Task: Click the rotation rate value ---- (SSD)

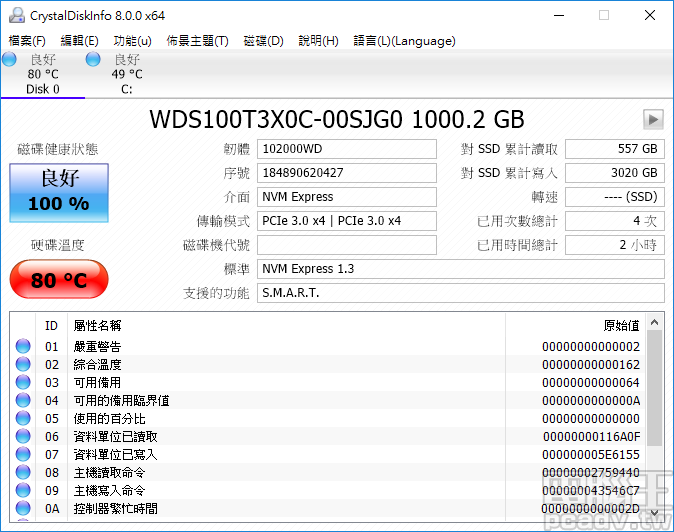Action: (615, 197)
